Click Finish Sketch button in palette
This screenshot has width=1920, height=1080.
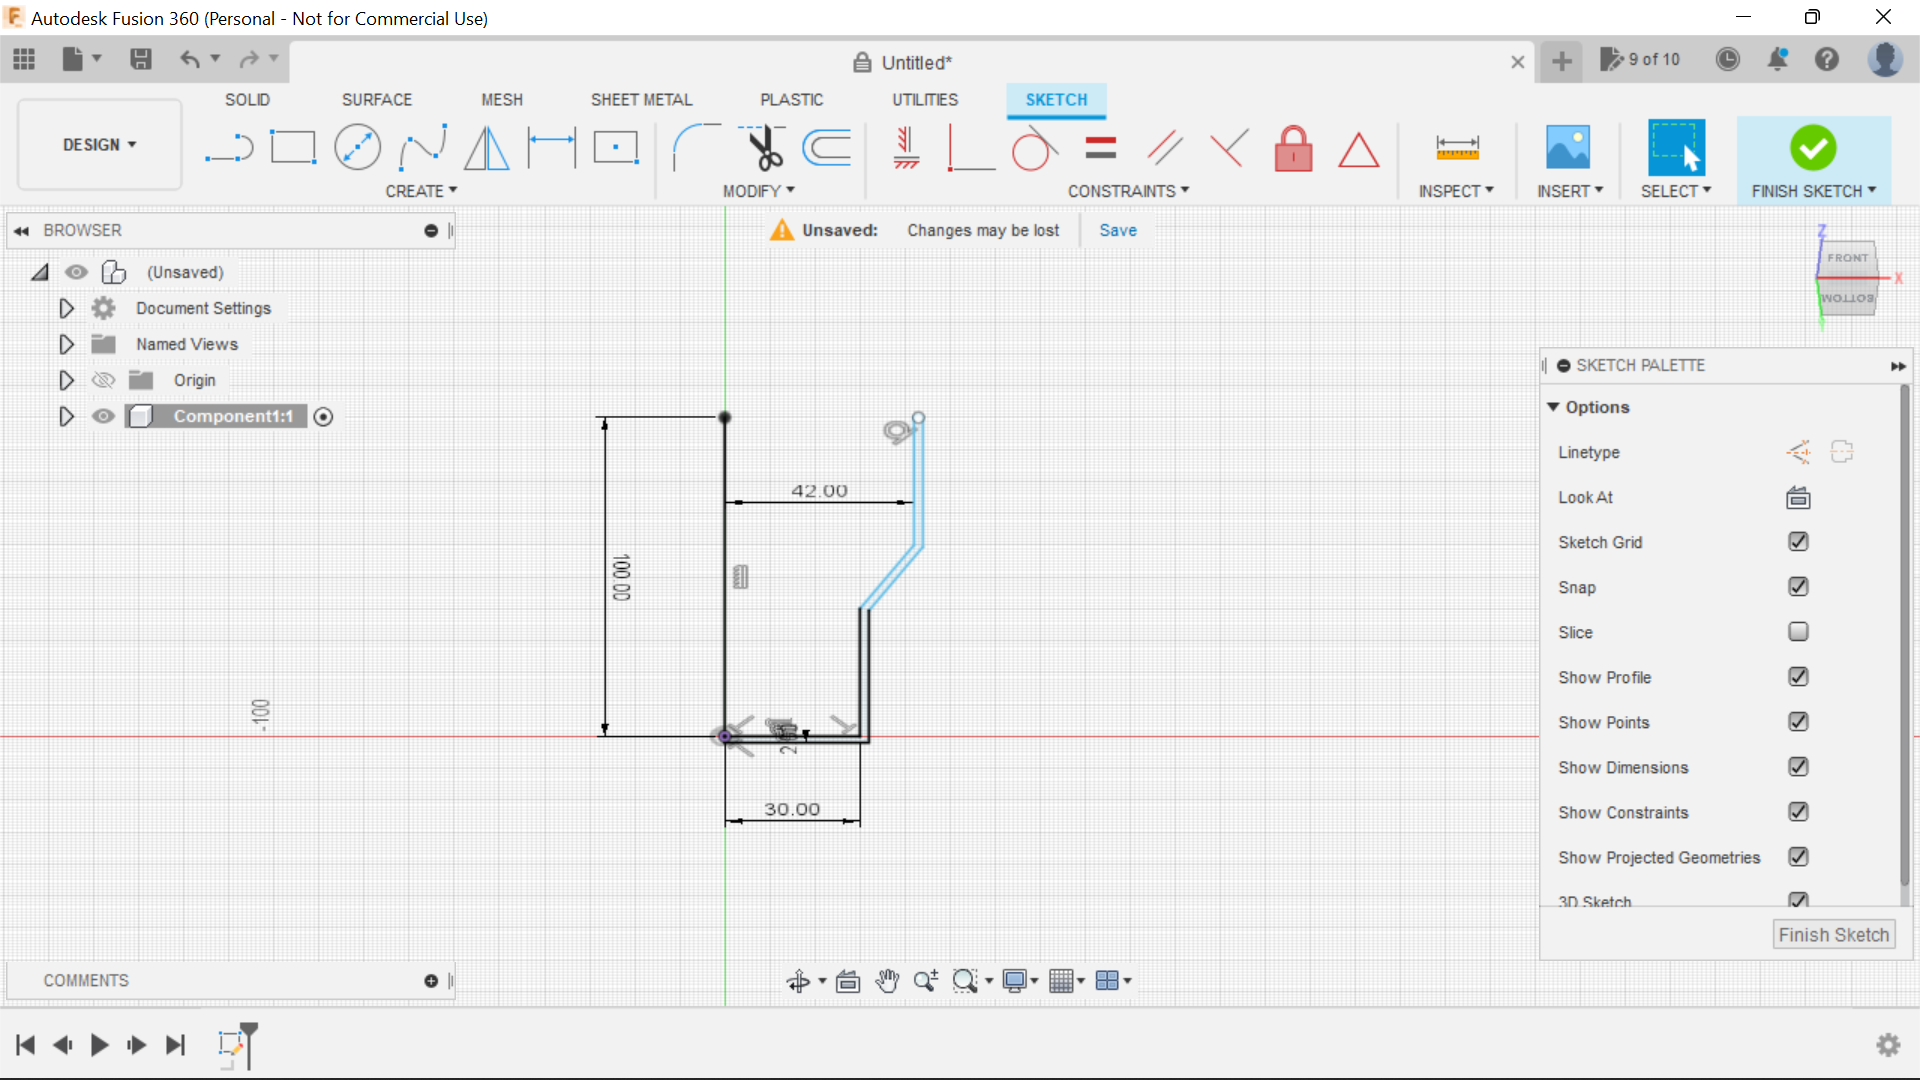1833,934
